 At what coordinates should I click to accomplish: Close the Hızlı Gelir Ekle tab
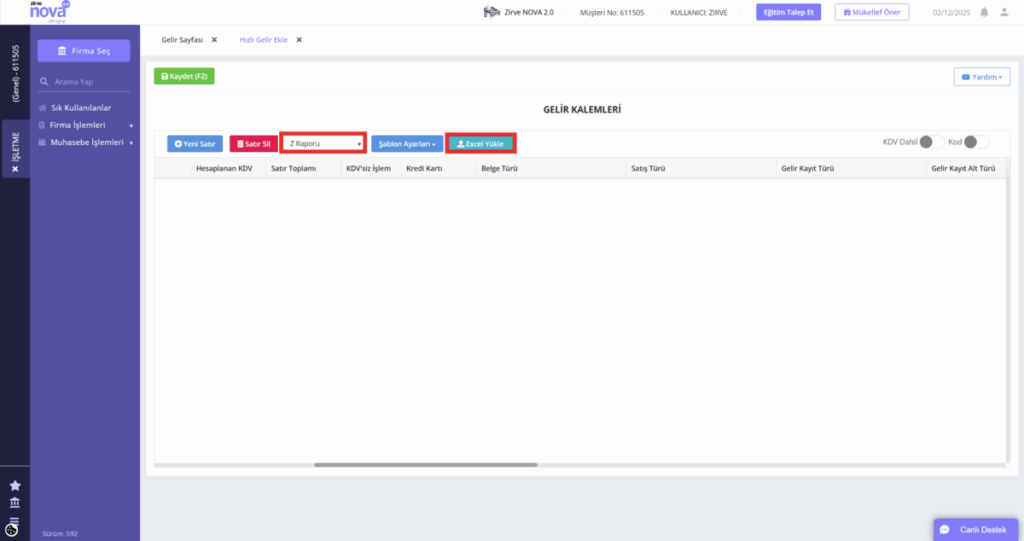pyautogui.click(x=299, y=40)
